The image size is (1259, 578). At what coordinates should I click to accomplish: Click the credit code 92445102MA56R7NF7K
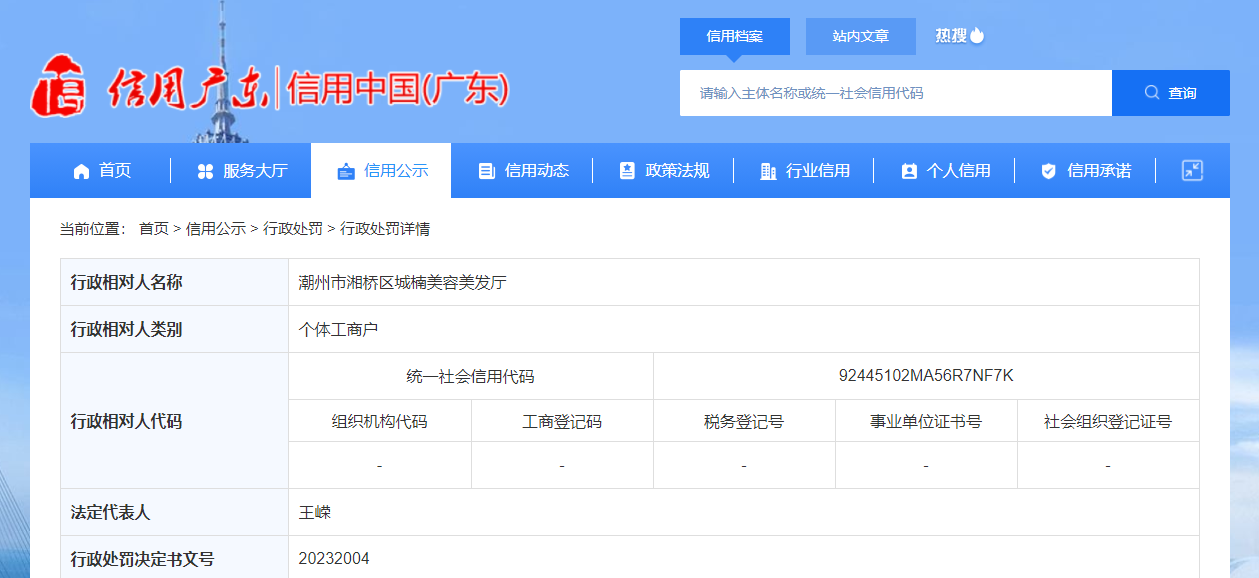(x=926, y=376)
